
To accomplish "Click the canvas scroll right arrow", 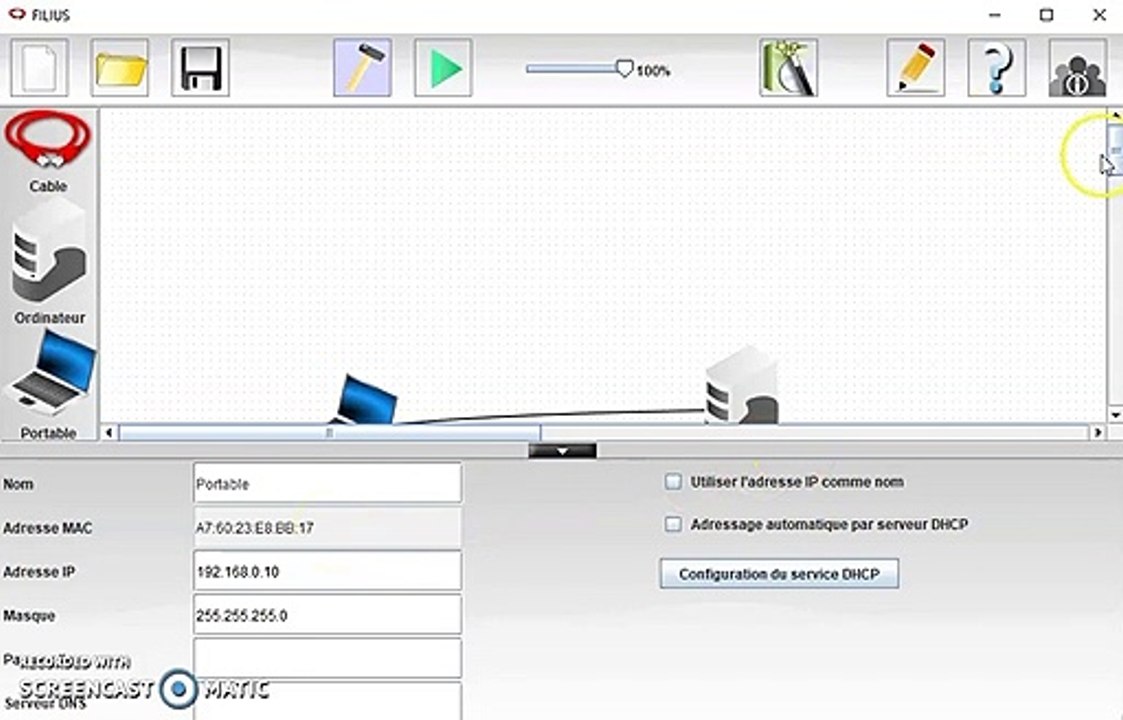I will [x=1098, y=433].
